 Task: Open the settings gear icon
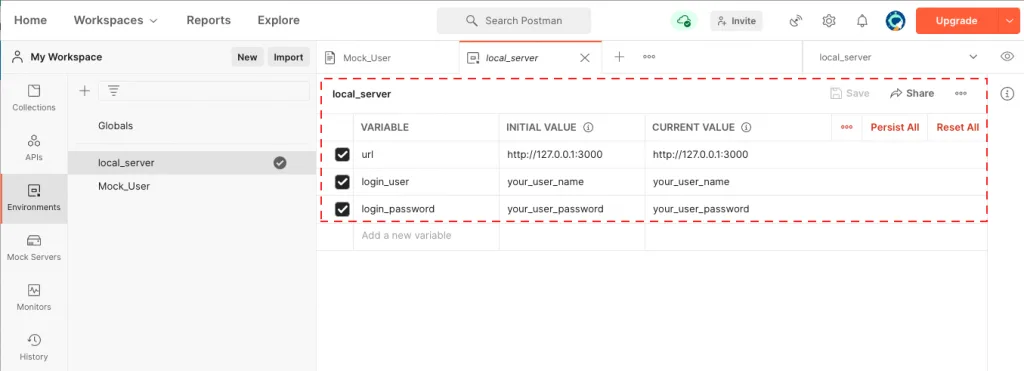pyautogui.click(x=829, y=21)
